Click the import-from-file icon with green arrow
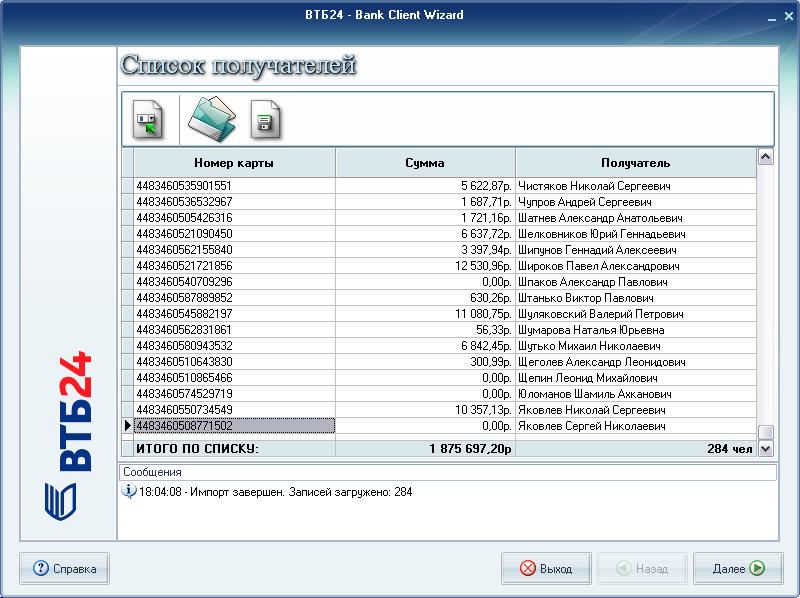This screenshot has width=800, height=598. tap(148, 119)
